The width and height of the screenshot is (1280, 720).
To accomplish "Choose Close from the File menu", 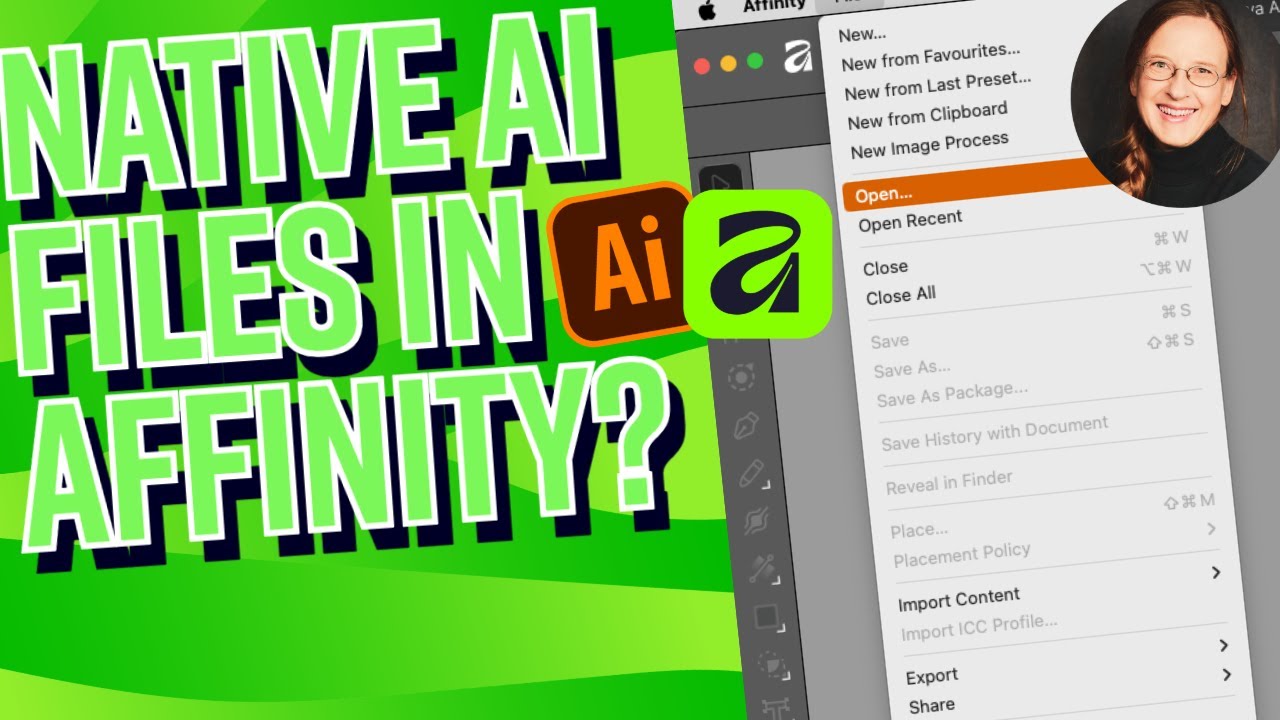I will [885, 267].
